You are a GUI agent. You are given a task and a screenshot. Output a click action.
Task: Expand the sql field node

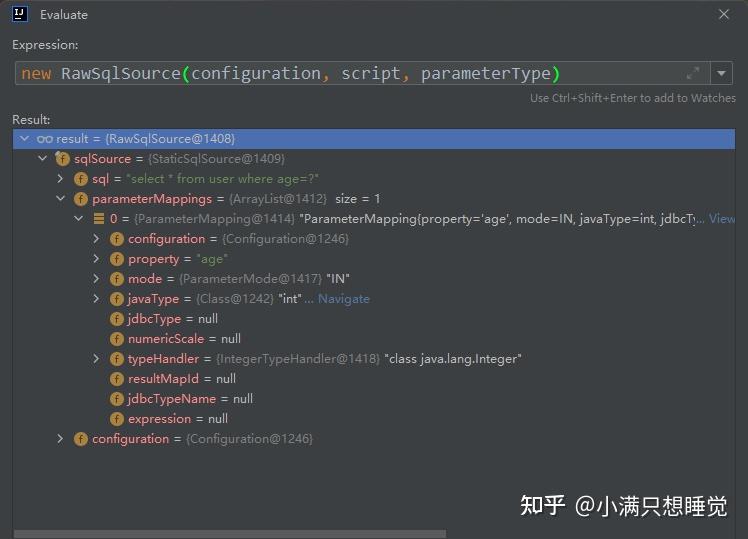[x=60, y=179]
